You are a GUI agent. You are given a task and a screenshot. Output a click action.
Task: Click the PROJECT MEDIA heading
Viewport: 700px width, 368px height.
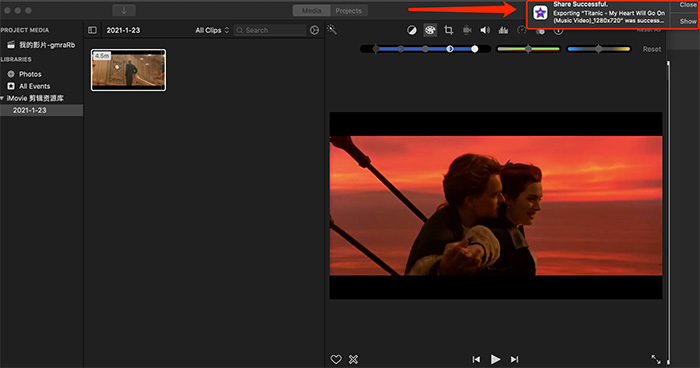click(x=25, y=30)
